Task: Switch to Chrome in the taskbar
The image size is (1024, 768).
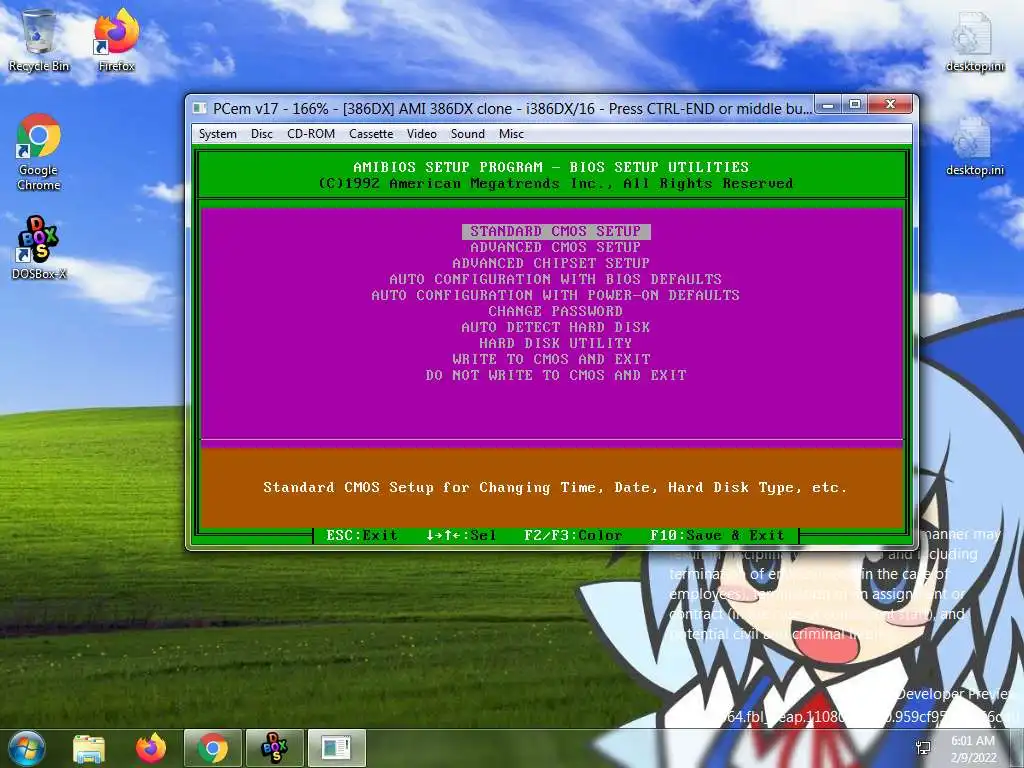Action: 213,748
